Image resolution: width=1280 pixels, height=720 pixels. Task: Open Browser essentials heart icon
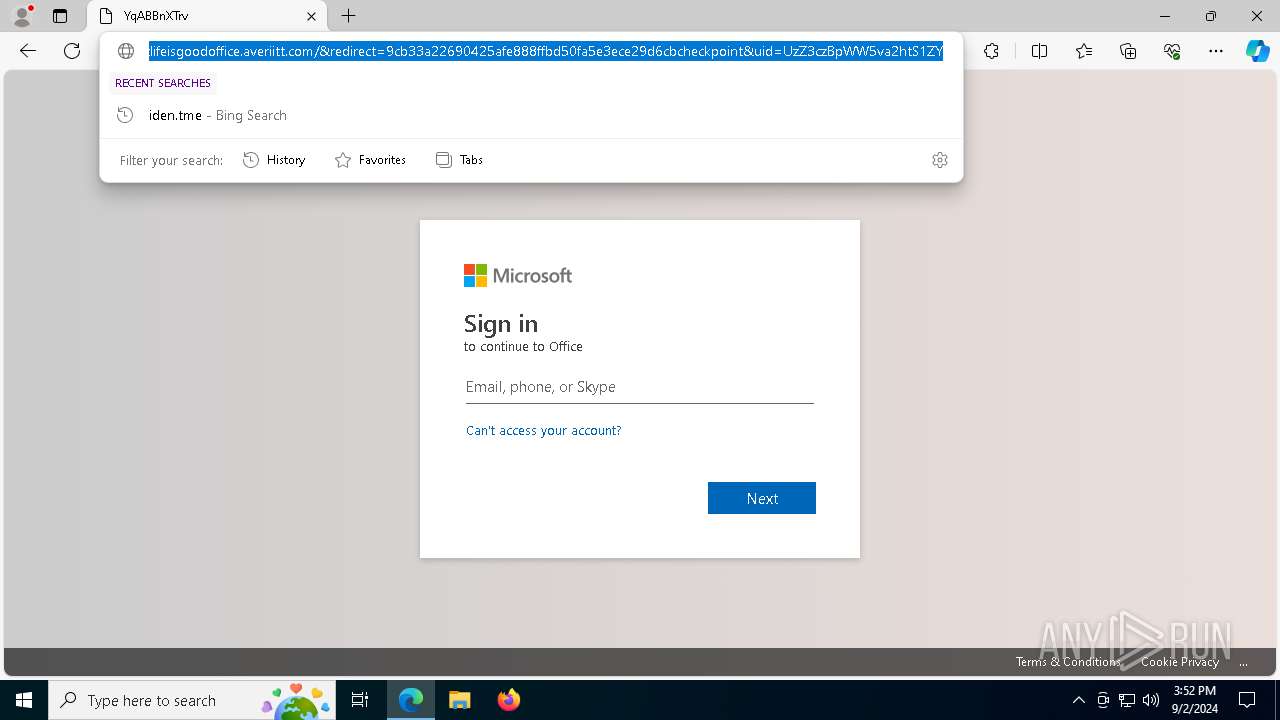pyautogui.click(x=1172, y=51)
